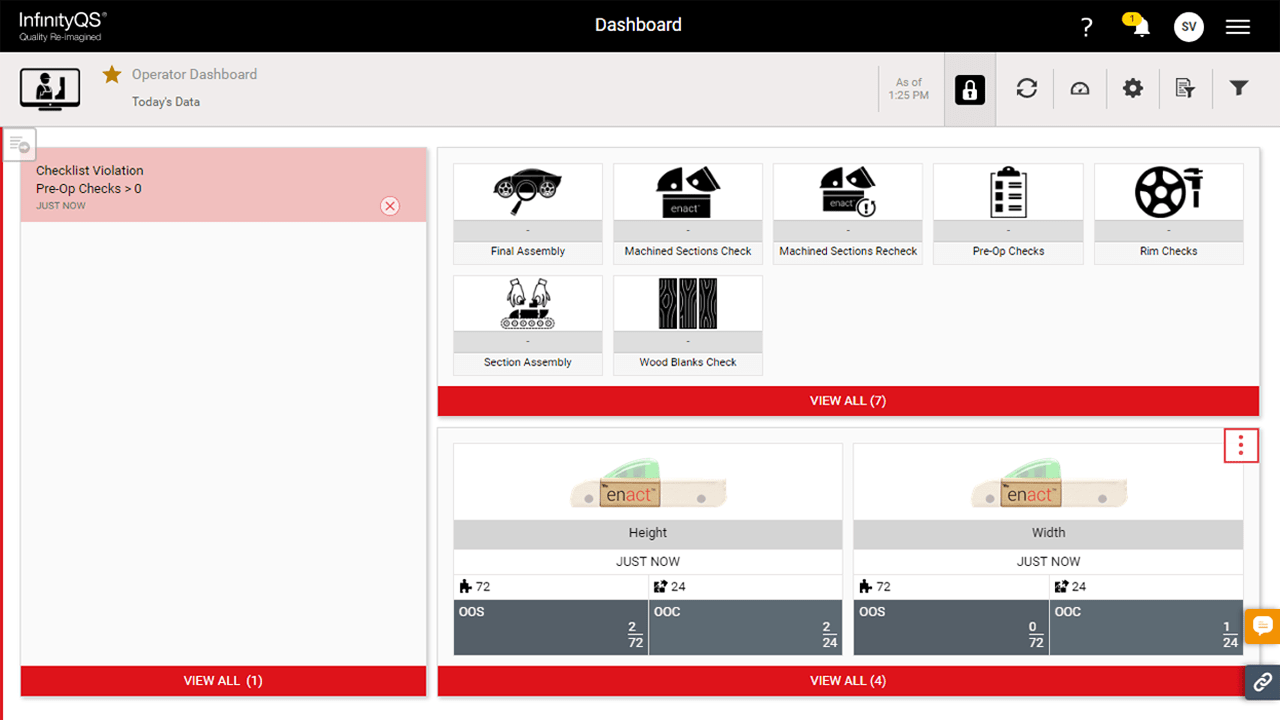The image size is (1280, 720).
Task: Open the filter funnel icon
Action: click(1239, 89)
